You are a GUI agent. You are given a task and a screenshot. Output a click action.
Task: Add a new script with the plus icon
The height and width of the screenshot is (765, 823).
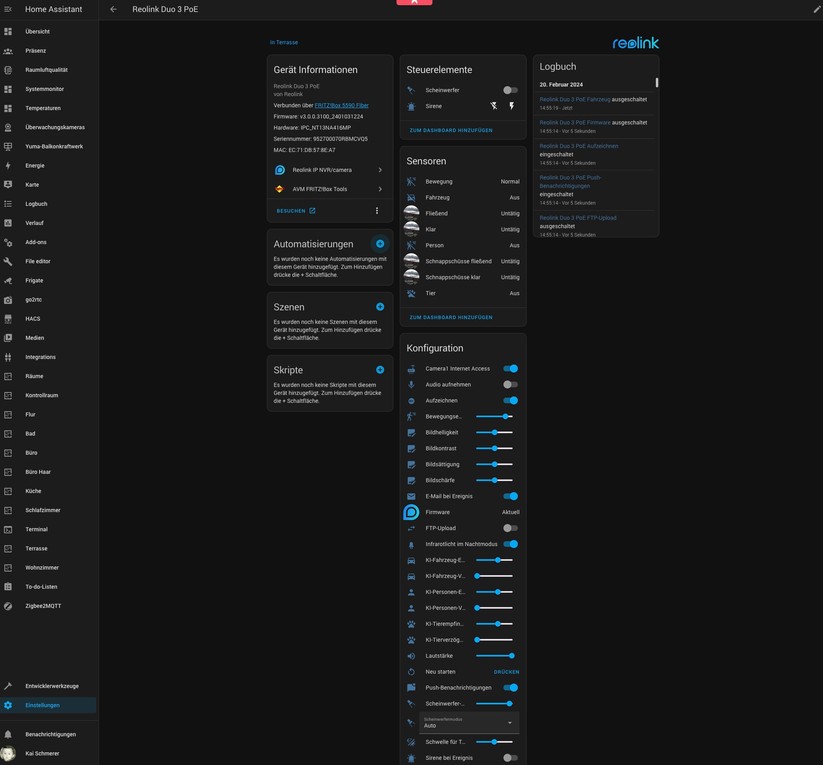380,370
